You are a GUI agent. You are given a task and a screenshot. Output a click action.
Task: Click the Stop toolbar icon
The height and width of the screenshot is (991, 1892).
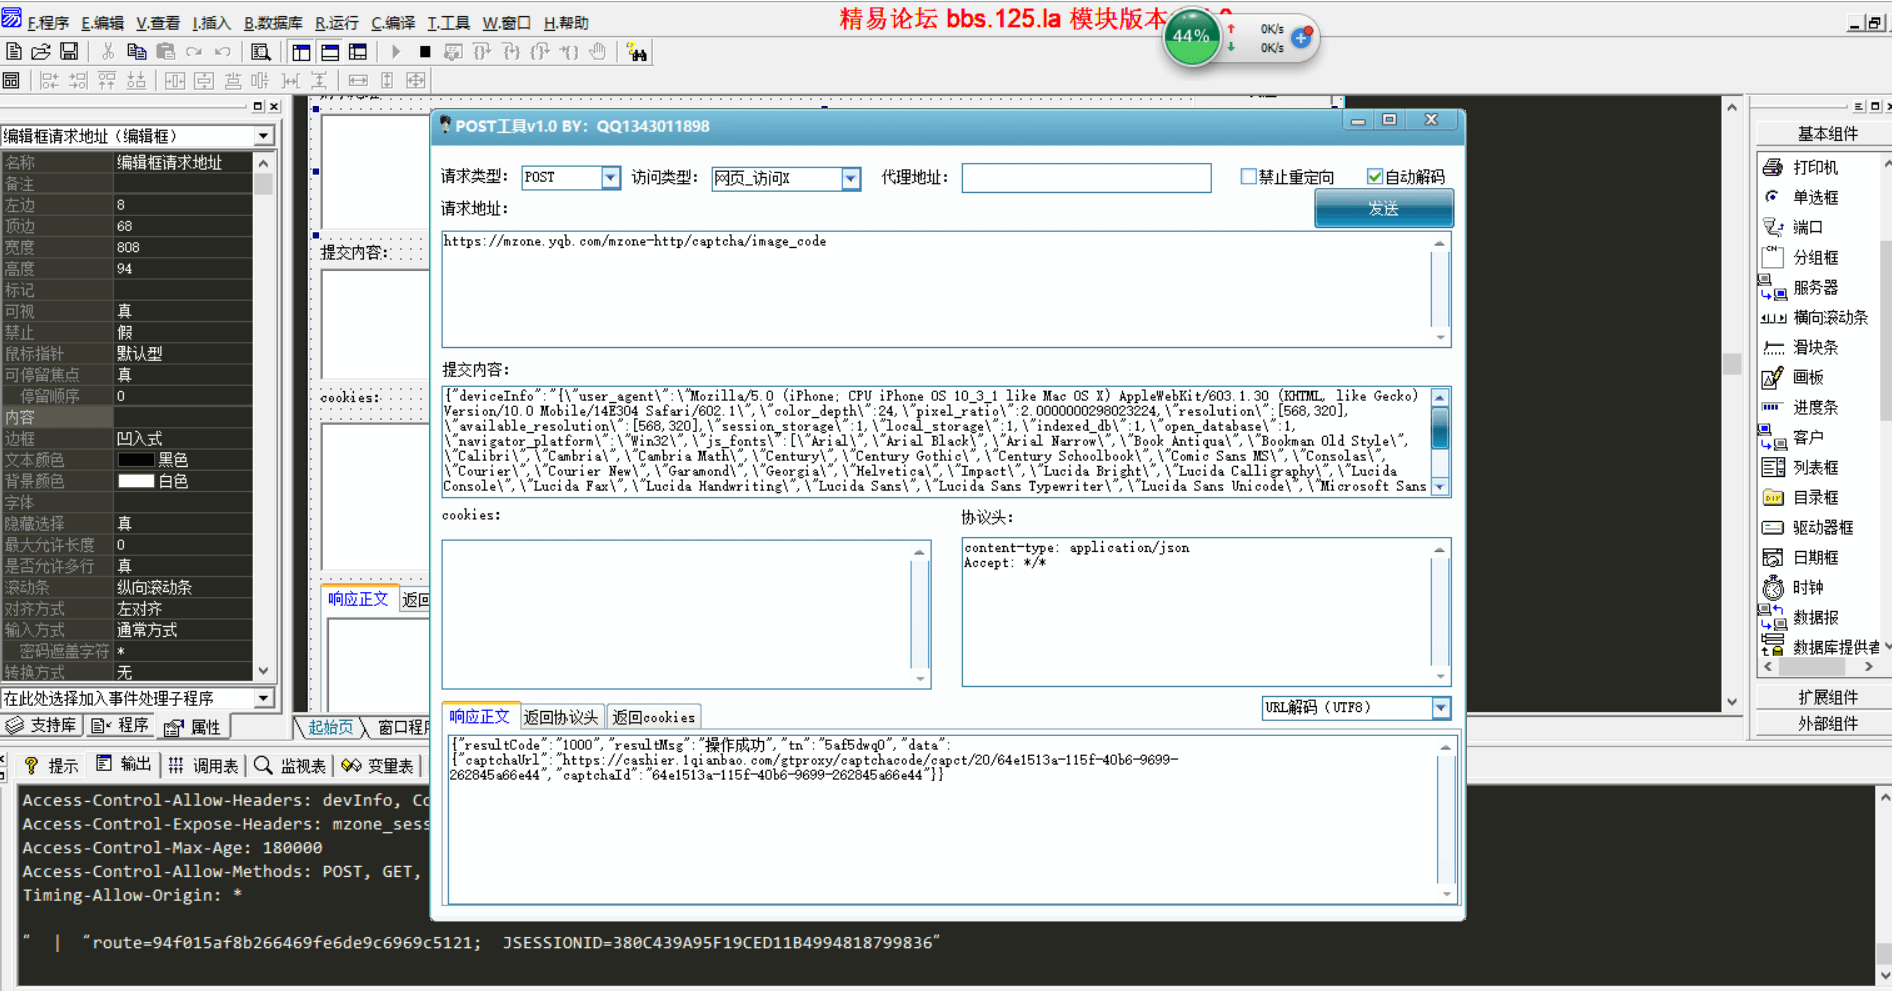425,52
